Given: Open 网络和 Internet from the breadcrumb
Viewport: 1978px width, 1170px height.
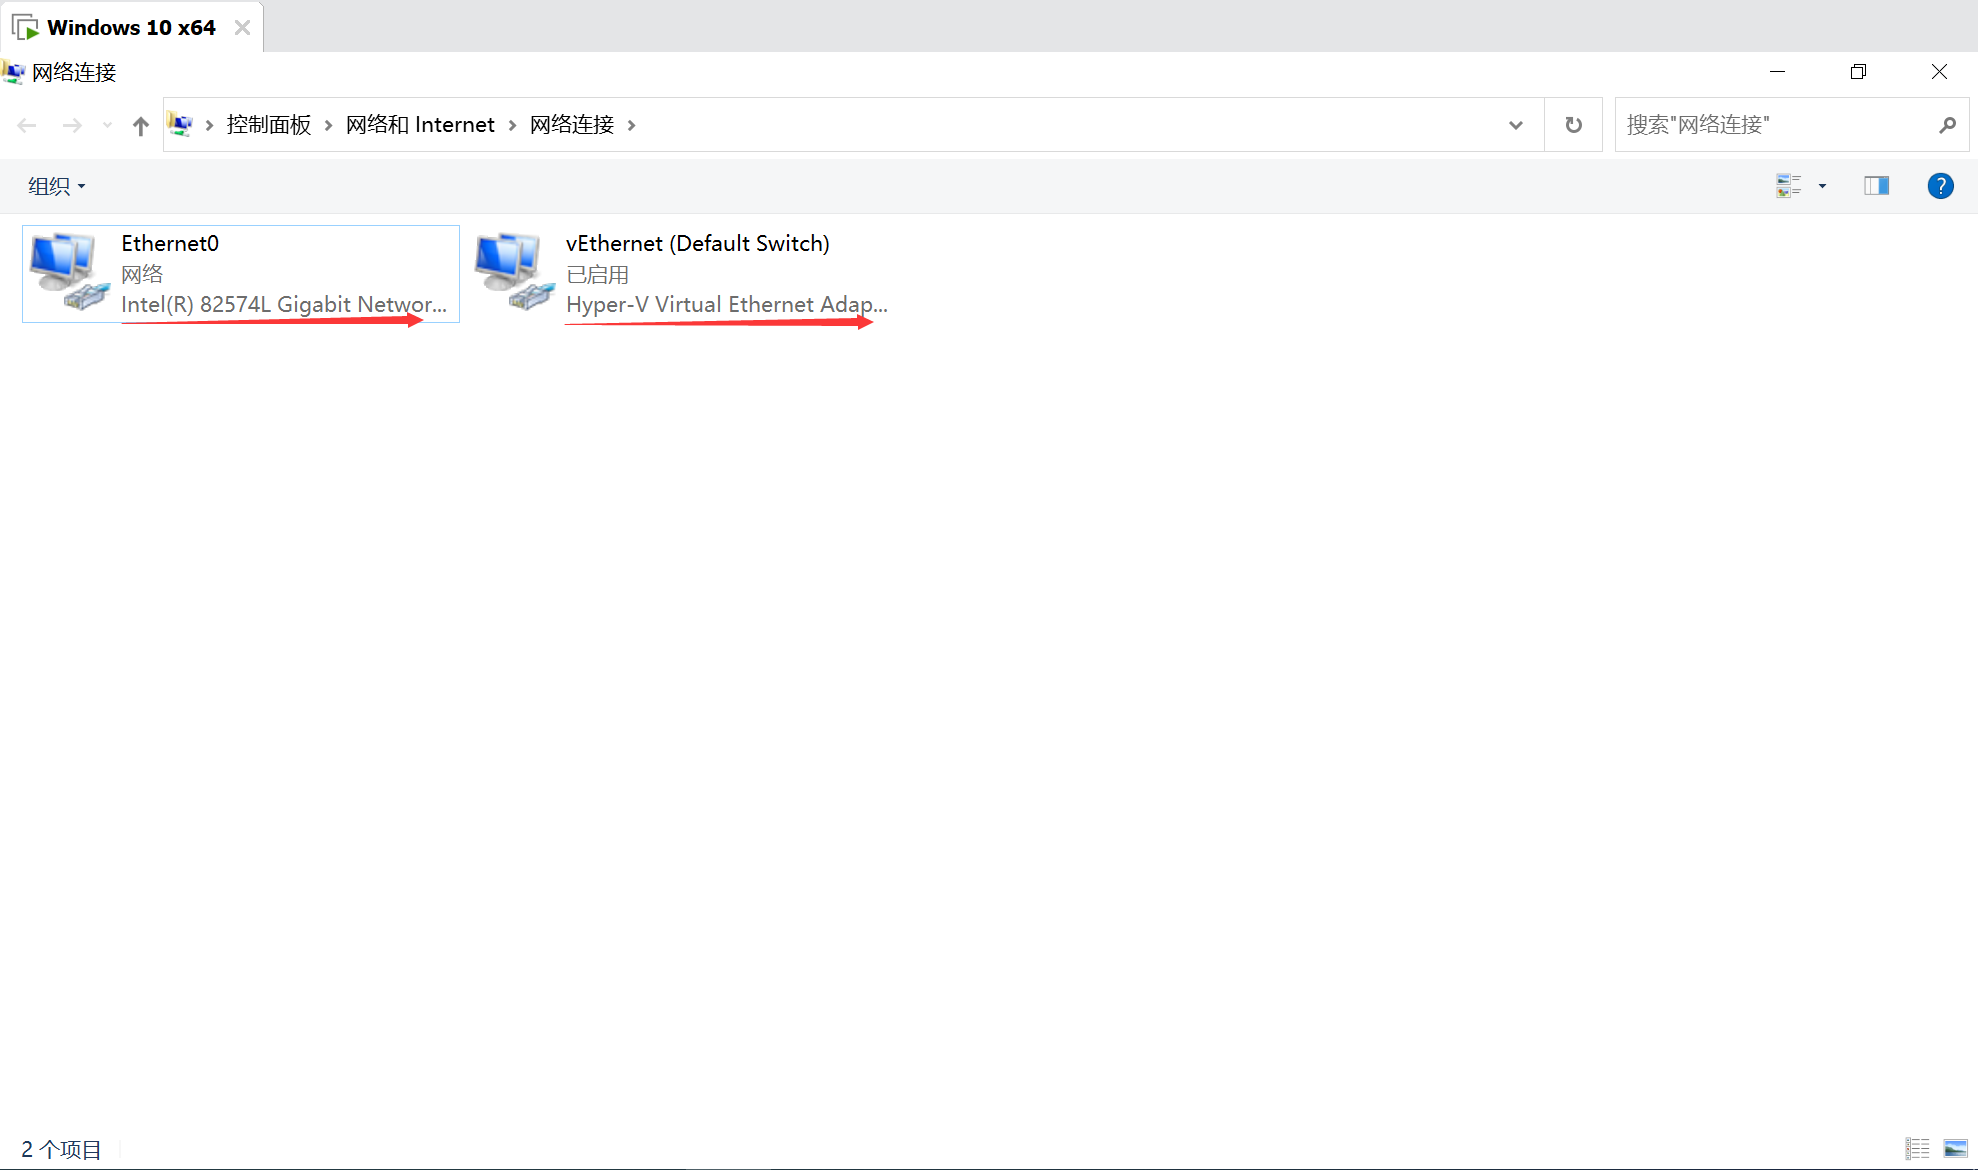Looking at the screenshot, I should pyautogui.click(x=420, y=124).
